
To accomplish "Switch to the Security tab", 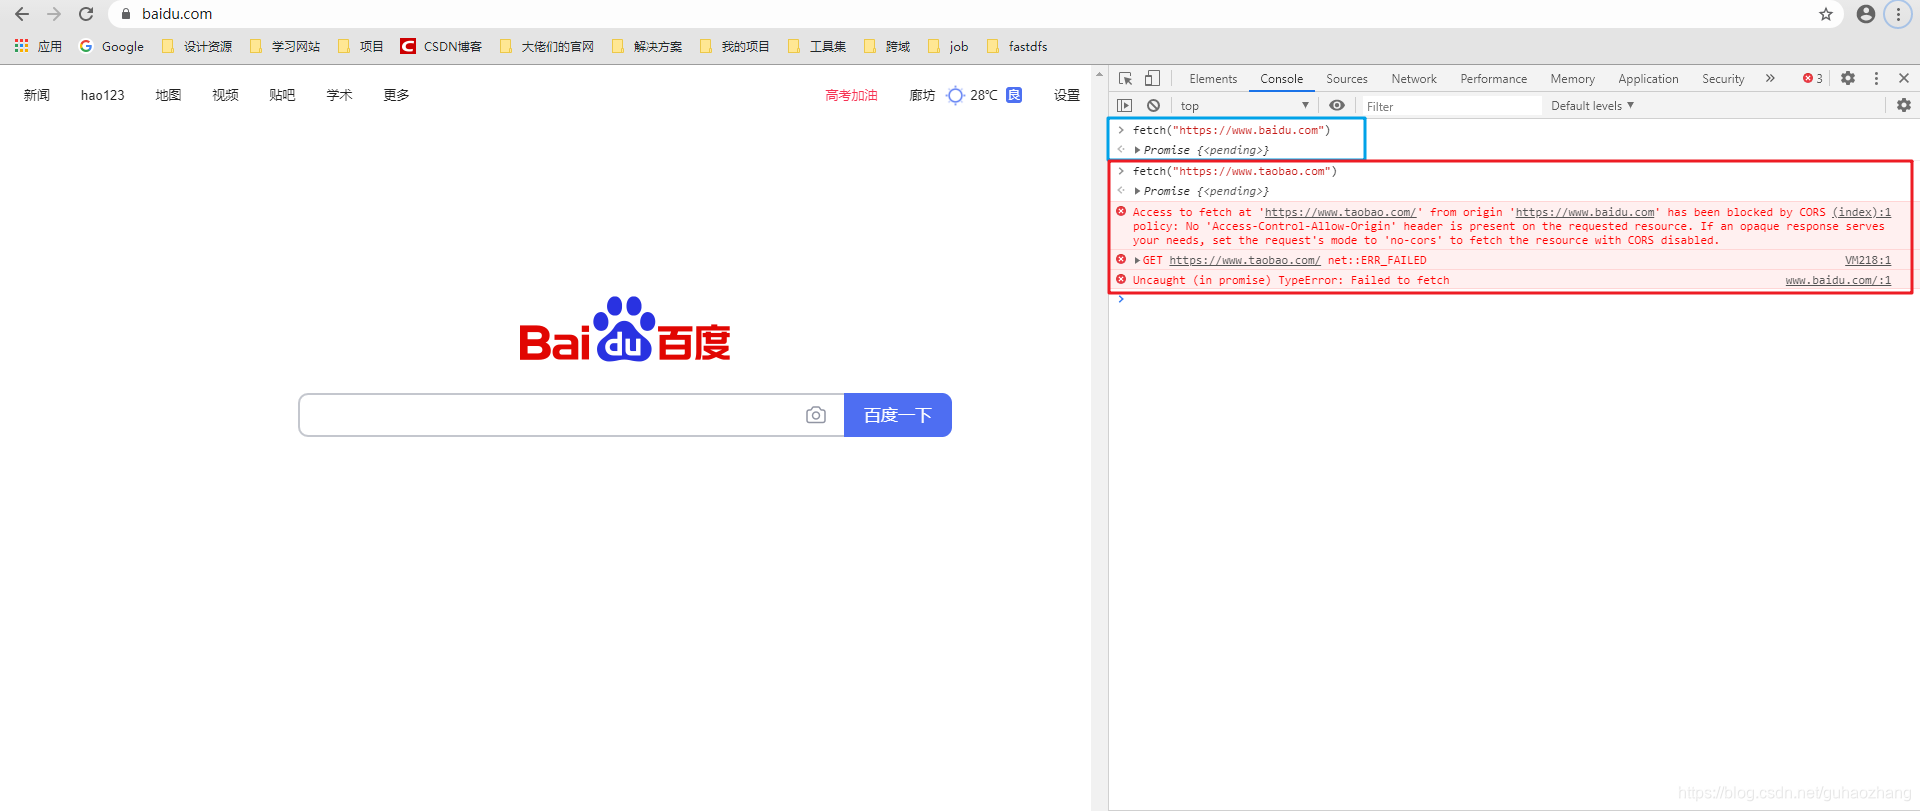I will pyautogui.click(x=1723, y=79).
